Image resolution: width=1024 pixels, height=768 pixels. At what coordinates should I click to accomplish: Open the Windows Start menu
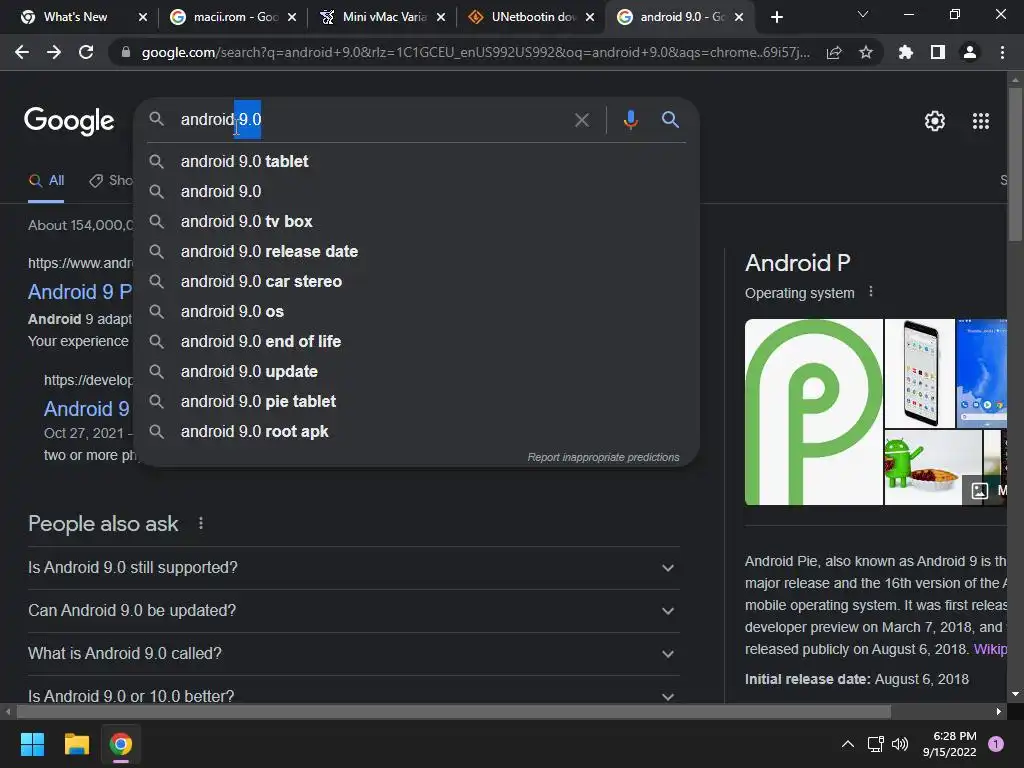32,744
